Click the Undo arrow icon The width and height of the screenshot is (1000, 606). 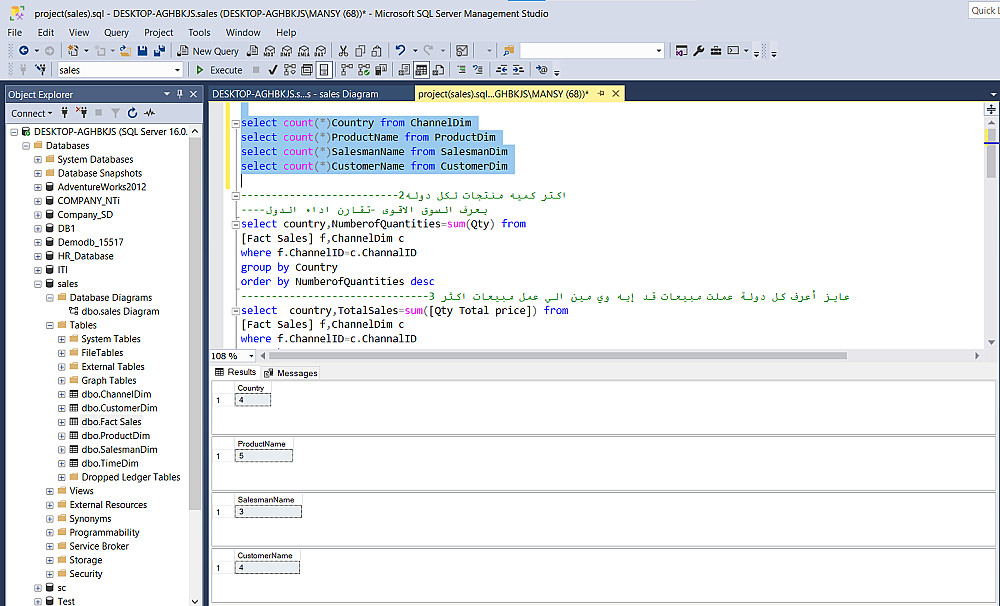coord(400,50)
